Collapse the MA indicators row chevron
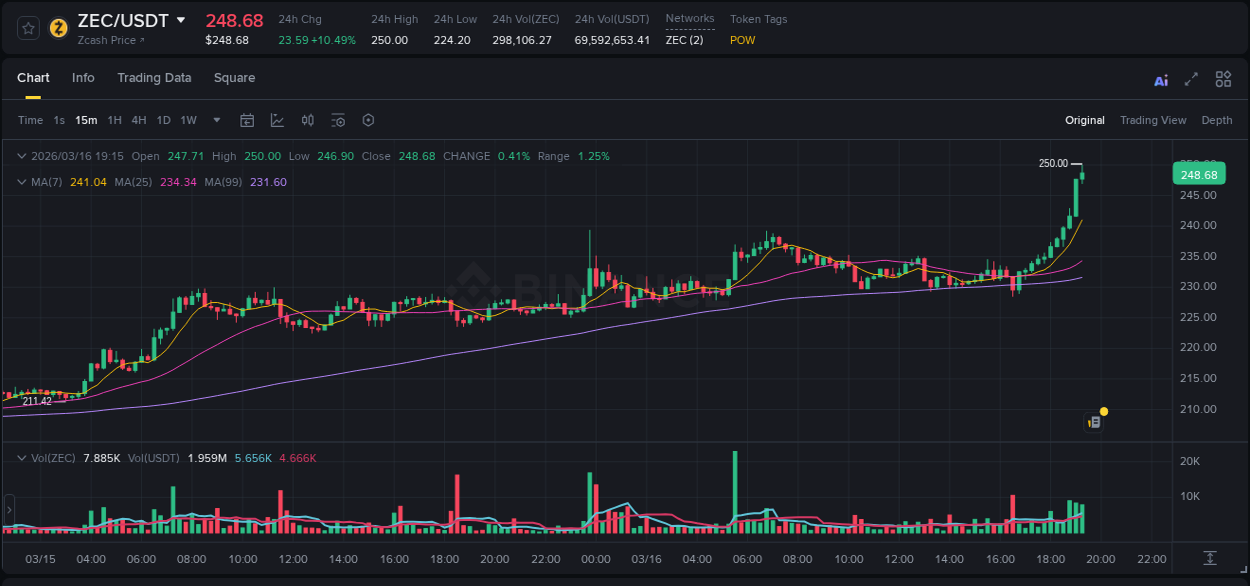The height and width of the screenshot is (586, 1250). pos(21,181)
